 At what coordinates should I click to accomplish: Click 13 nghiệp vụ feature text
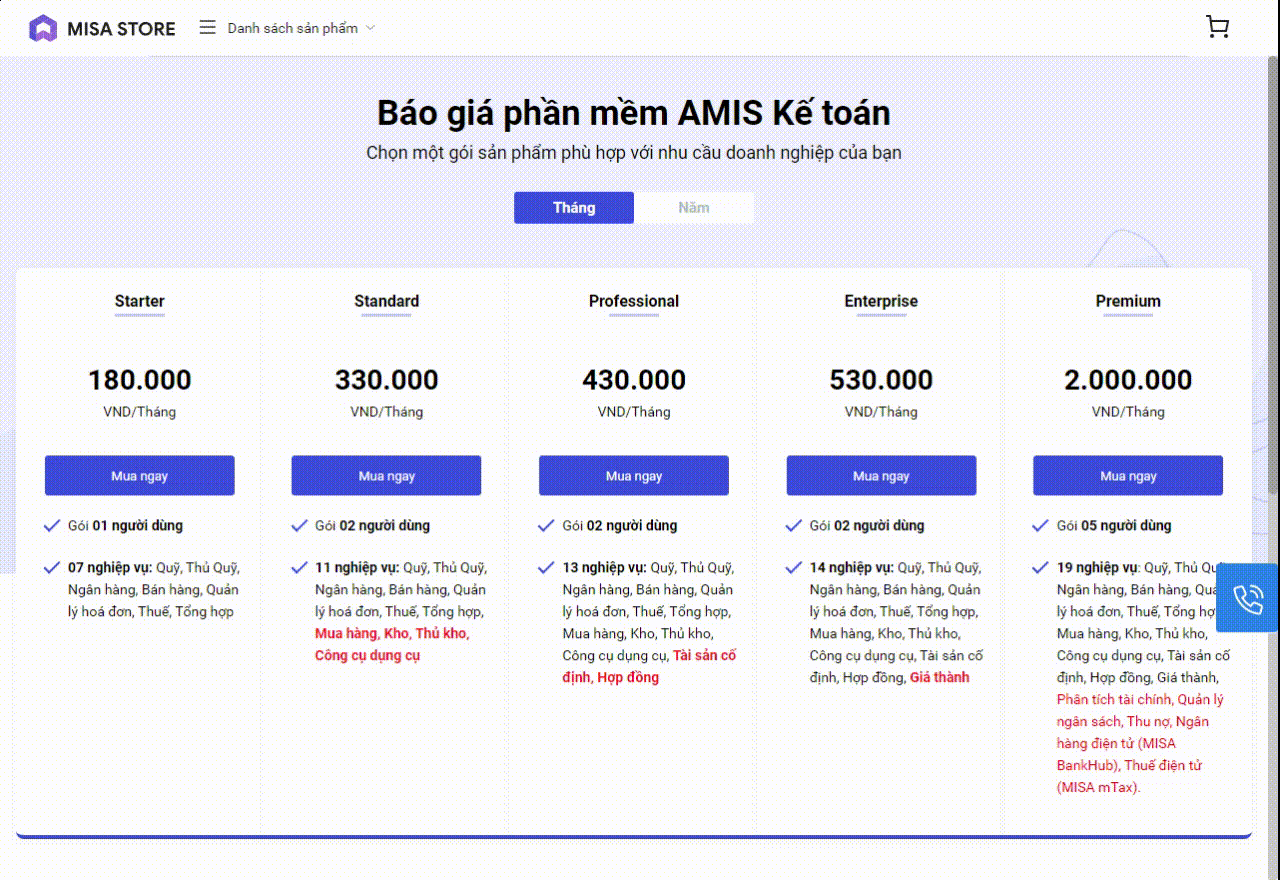(649, 623)
